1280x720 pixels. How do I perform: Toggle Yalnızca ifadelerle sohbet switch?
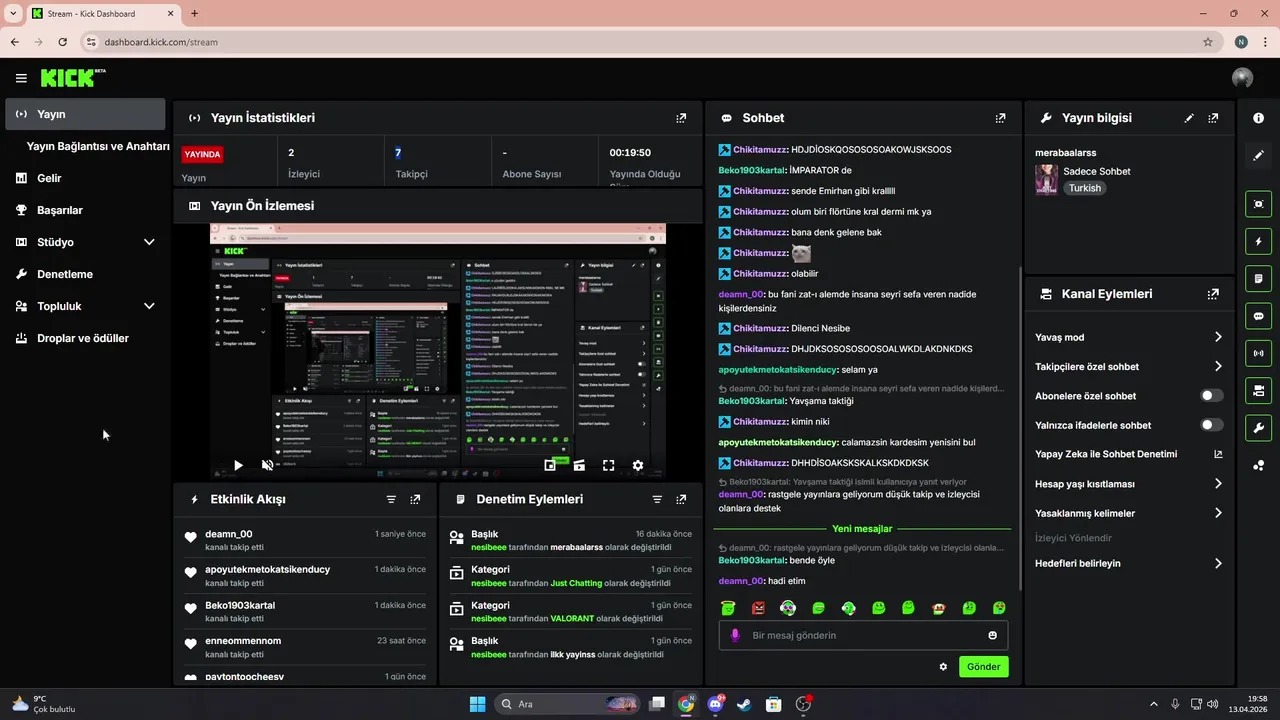point(1212,425)
